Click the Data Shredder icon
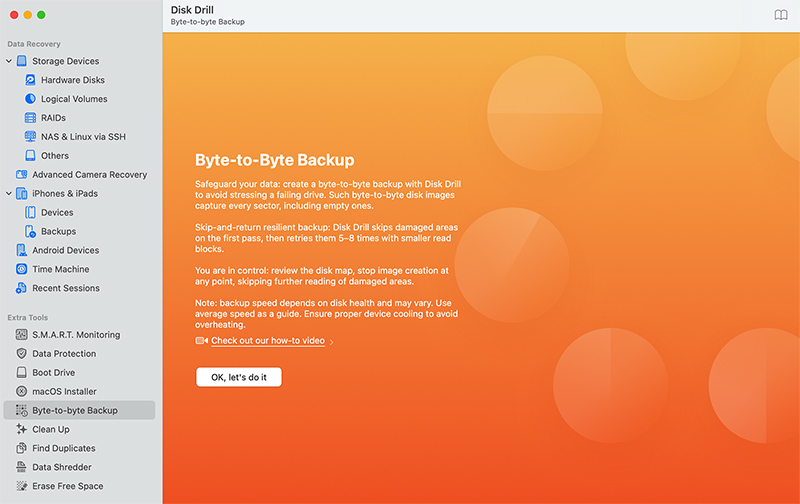800x504 pixels. coord(21,467)
